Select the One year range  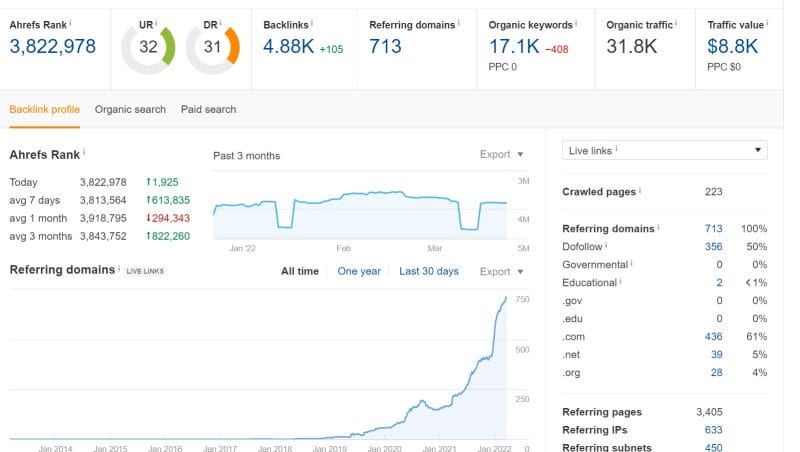click(359, 271)
